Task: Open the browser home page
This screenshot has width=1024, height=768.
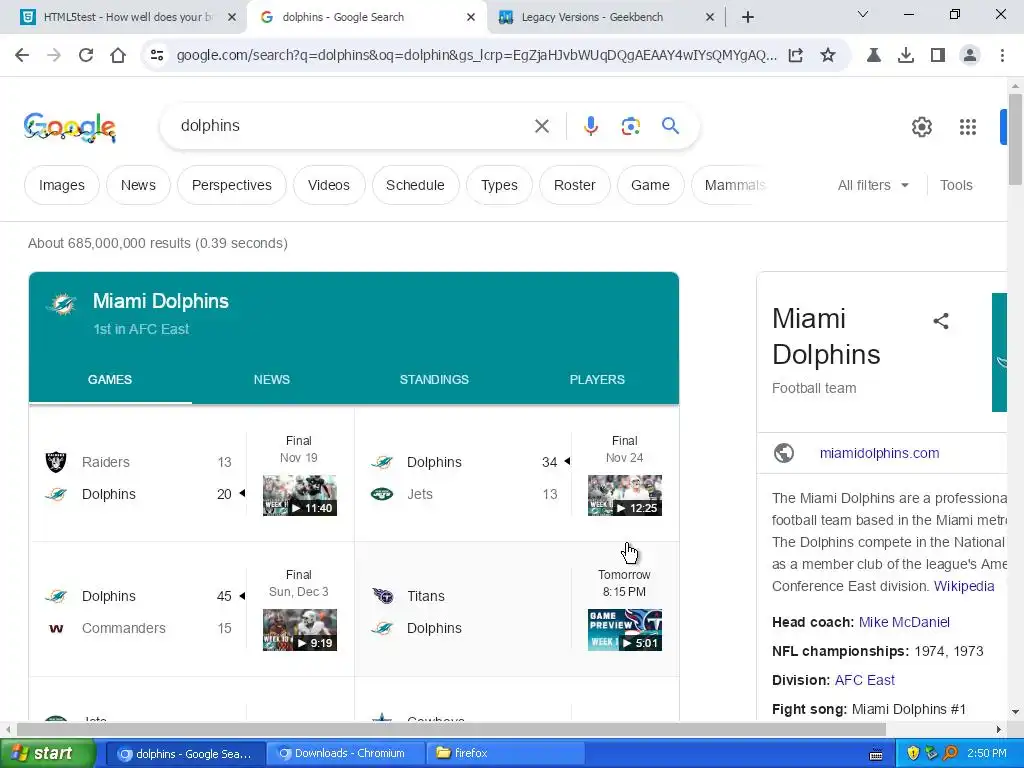Action: pyautogui.click(x=118, y=56)
